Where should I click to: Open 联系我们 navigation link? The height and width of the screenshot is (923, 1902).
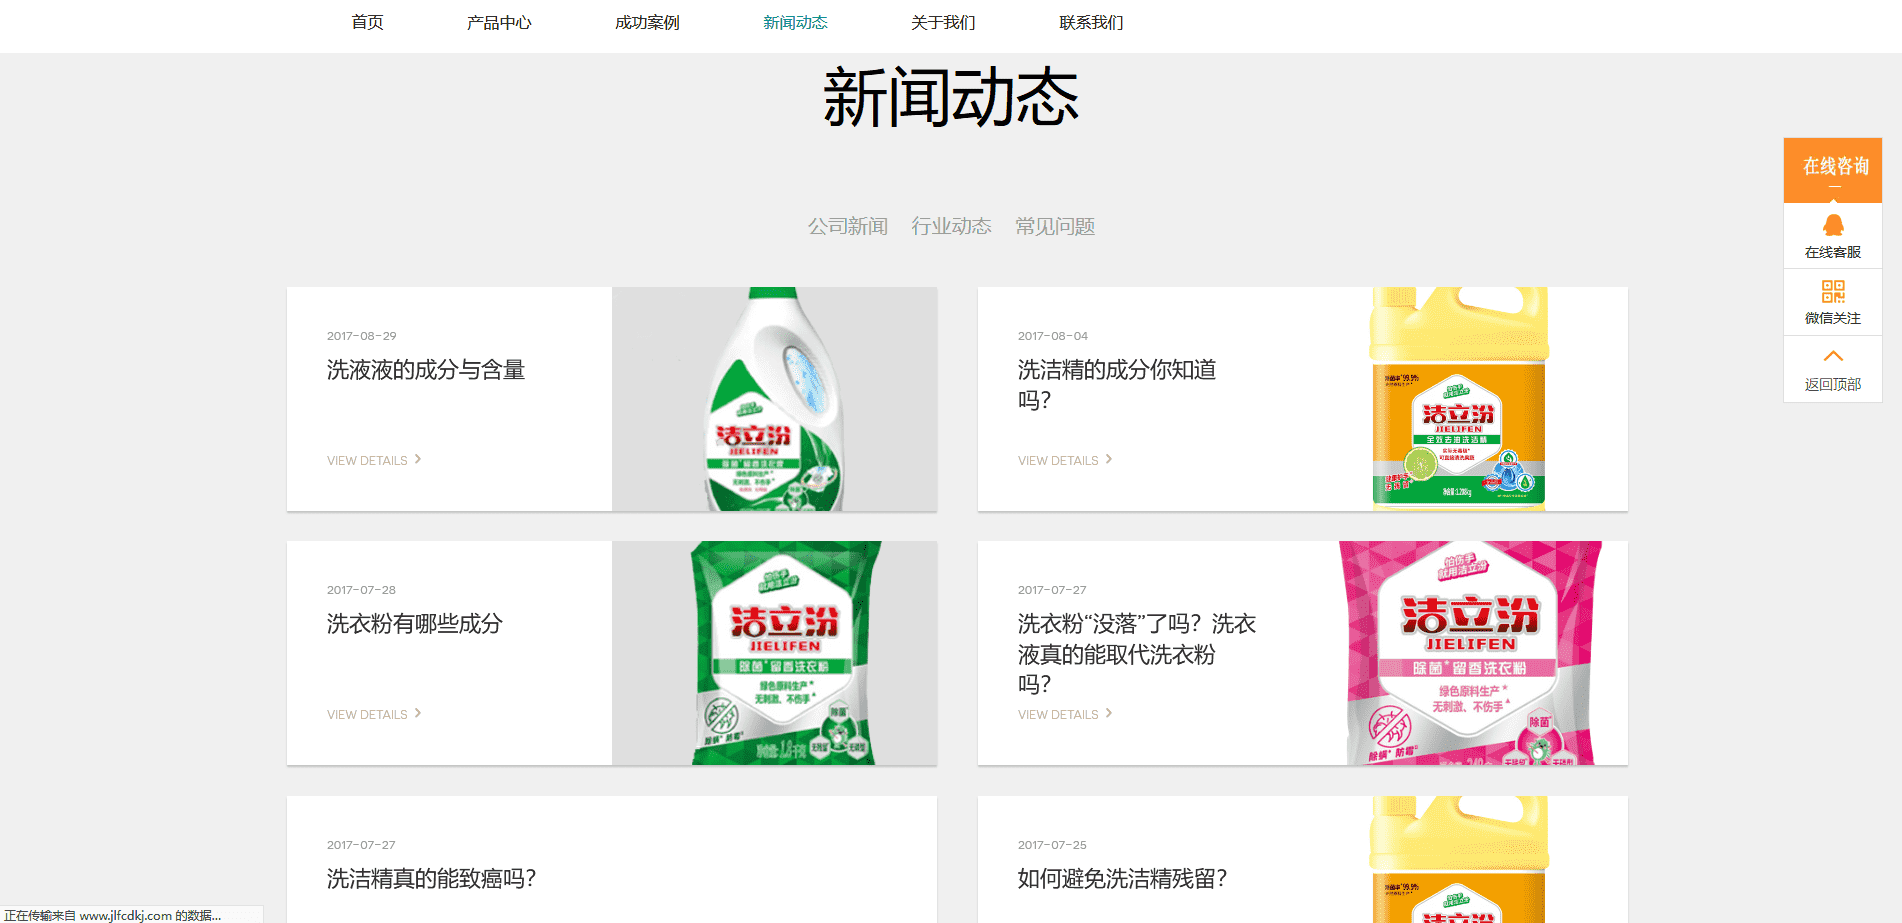tap(1091, 22)
